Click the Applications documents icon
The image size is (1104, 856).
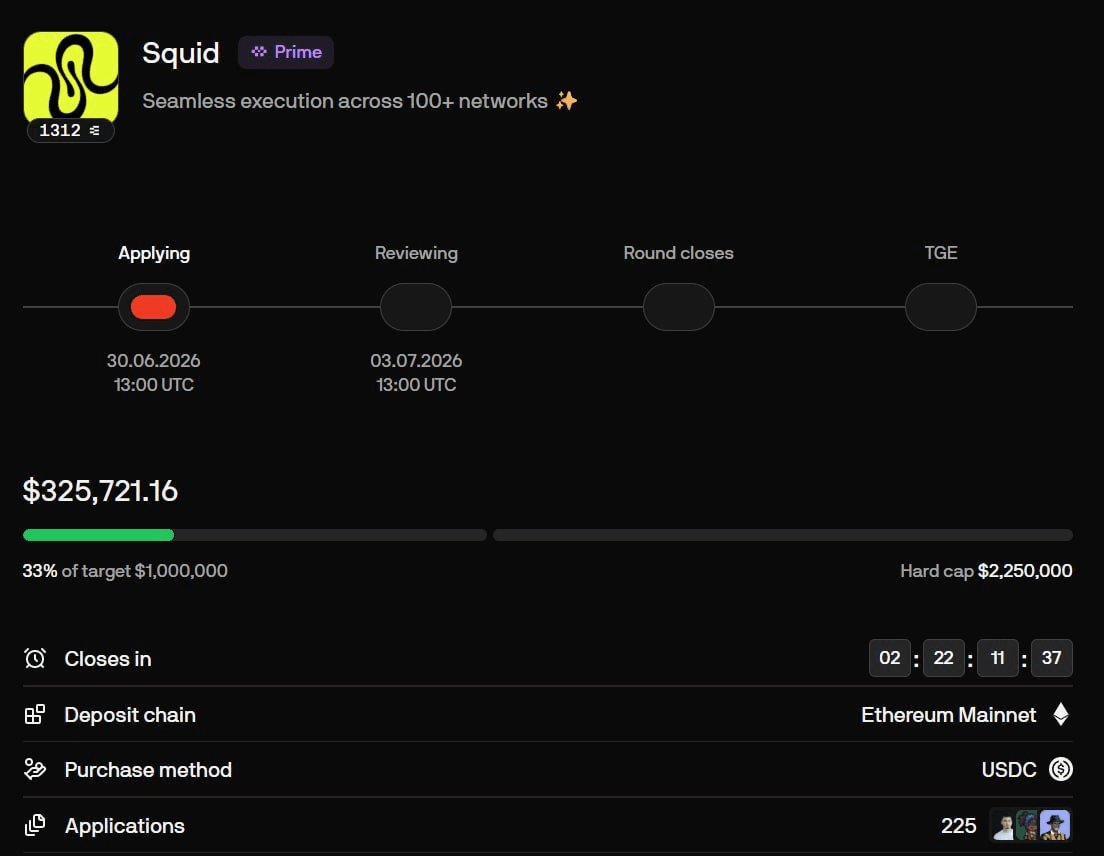tap(34, 825)
